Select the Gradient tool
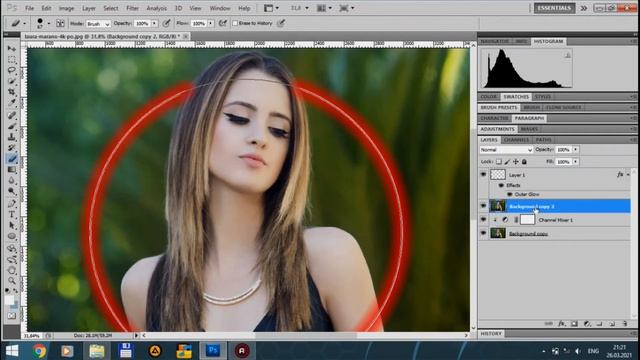Screen dimensions: 640x360 coord(11,170)
